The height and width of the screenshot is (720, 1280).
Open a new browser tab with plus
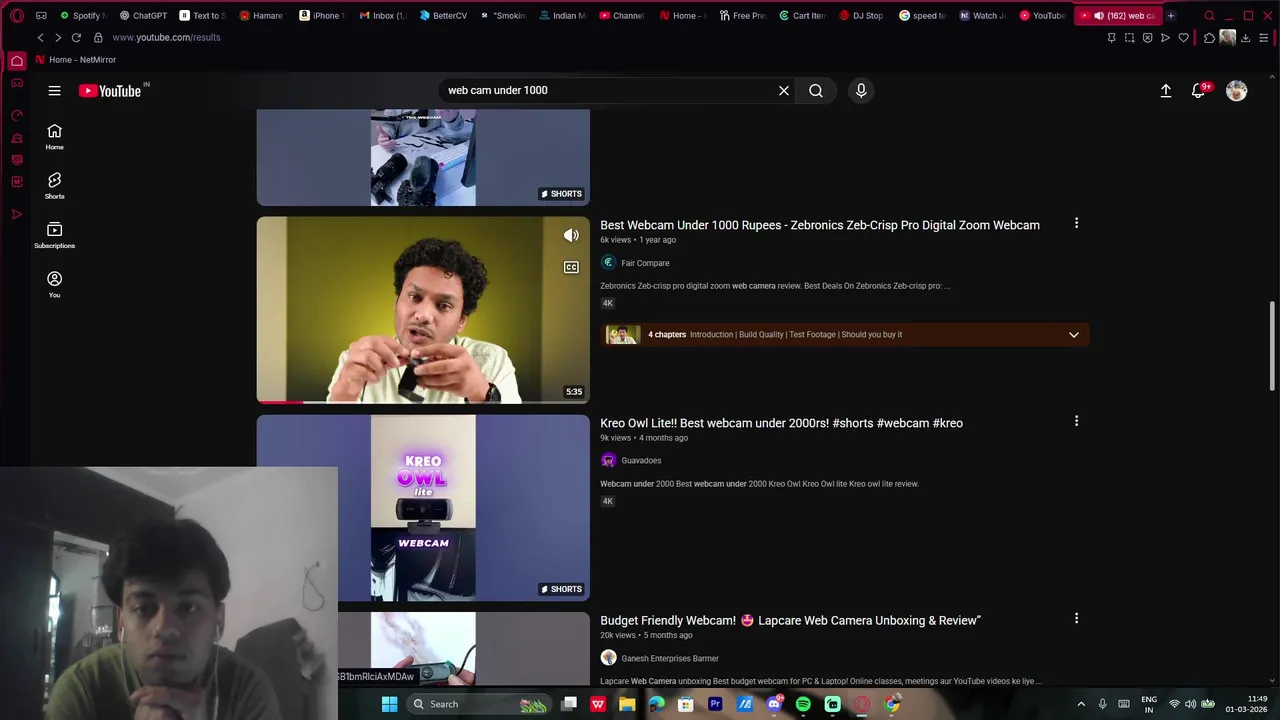click(1171, 16)
